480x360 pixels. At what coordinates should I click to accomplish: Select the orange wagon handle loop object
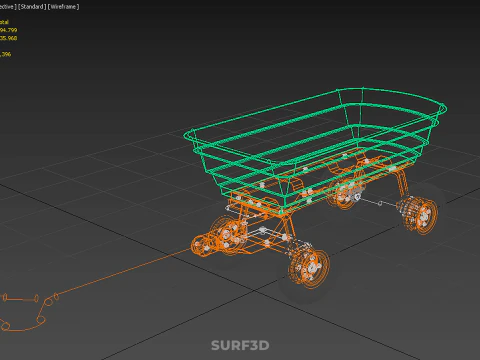[25, 312]
